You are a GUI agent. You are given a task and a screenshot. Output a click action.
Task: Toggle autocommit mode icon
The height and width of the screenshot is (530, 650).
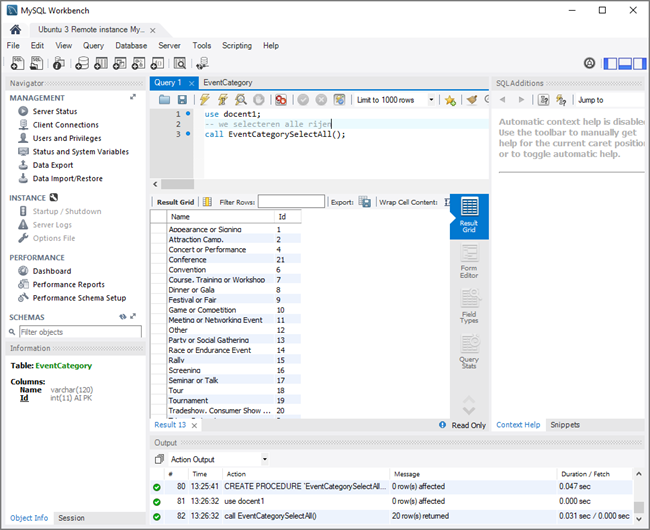340,99
